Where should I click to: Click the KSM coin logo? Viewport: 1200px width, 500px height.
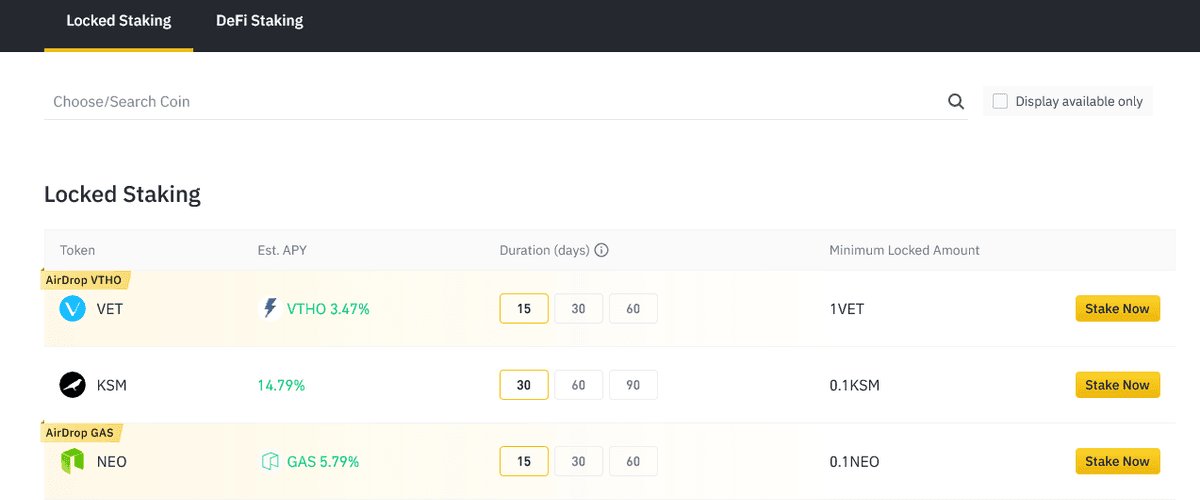73,385
